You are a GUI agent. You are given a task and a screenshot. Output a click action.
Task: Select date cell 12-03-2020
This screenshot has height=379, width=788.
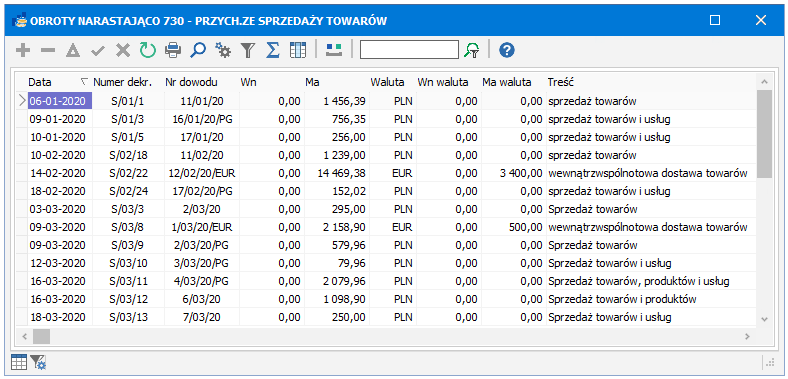[x=60, y=263]
